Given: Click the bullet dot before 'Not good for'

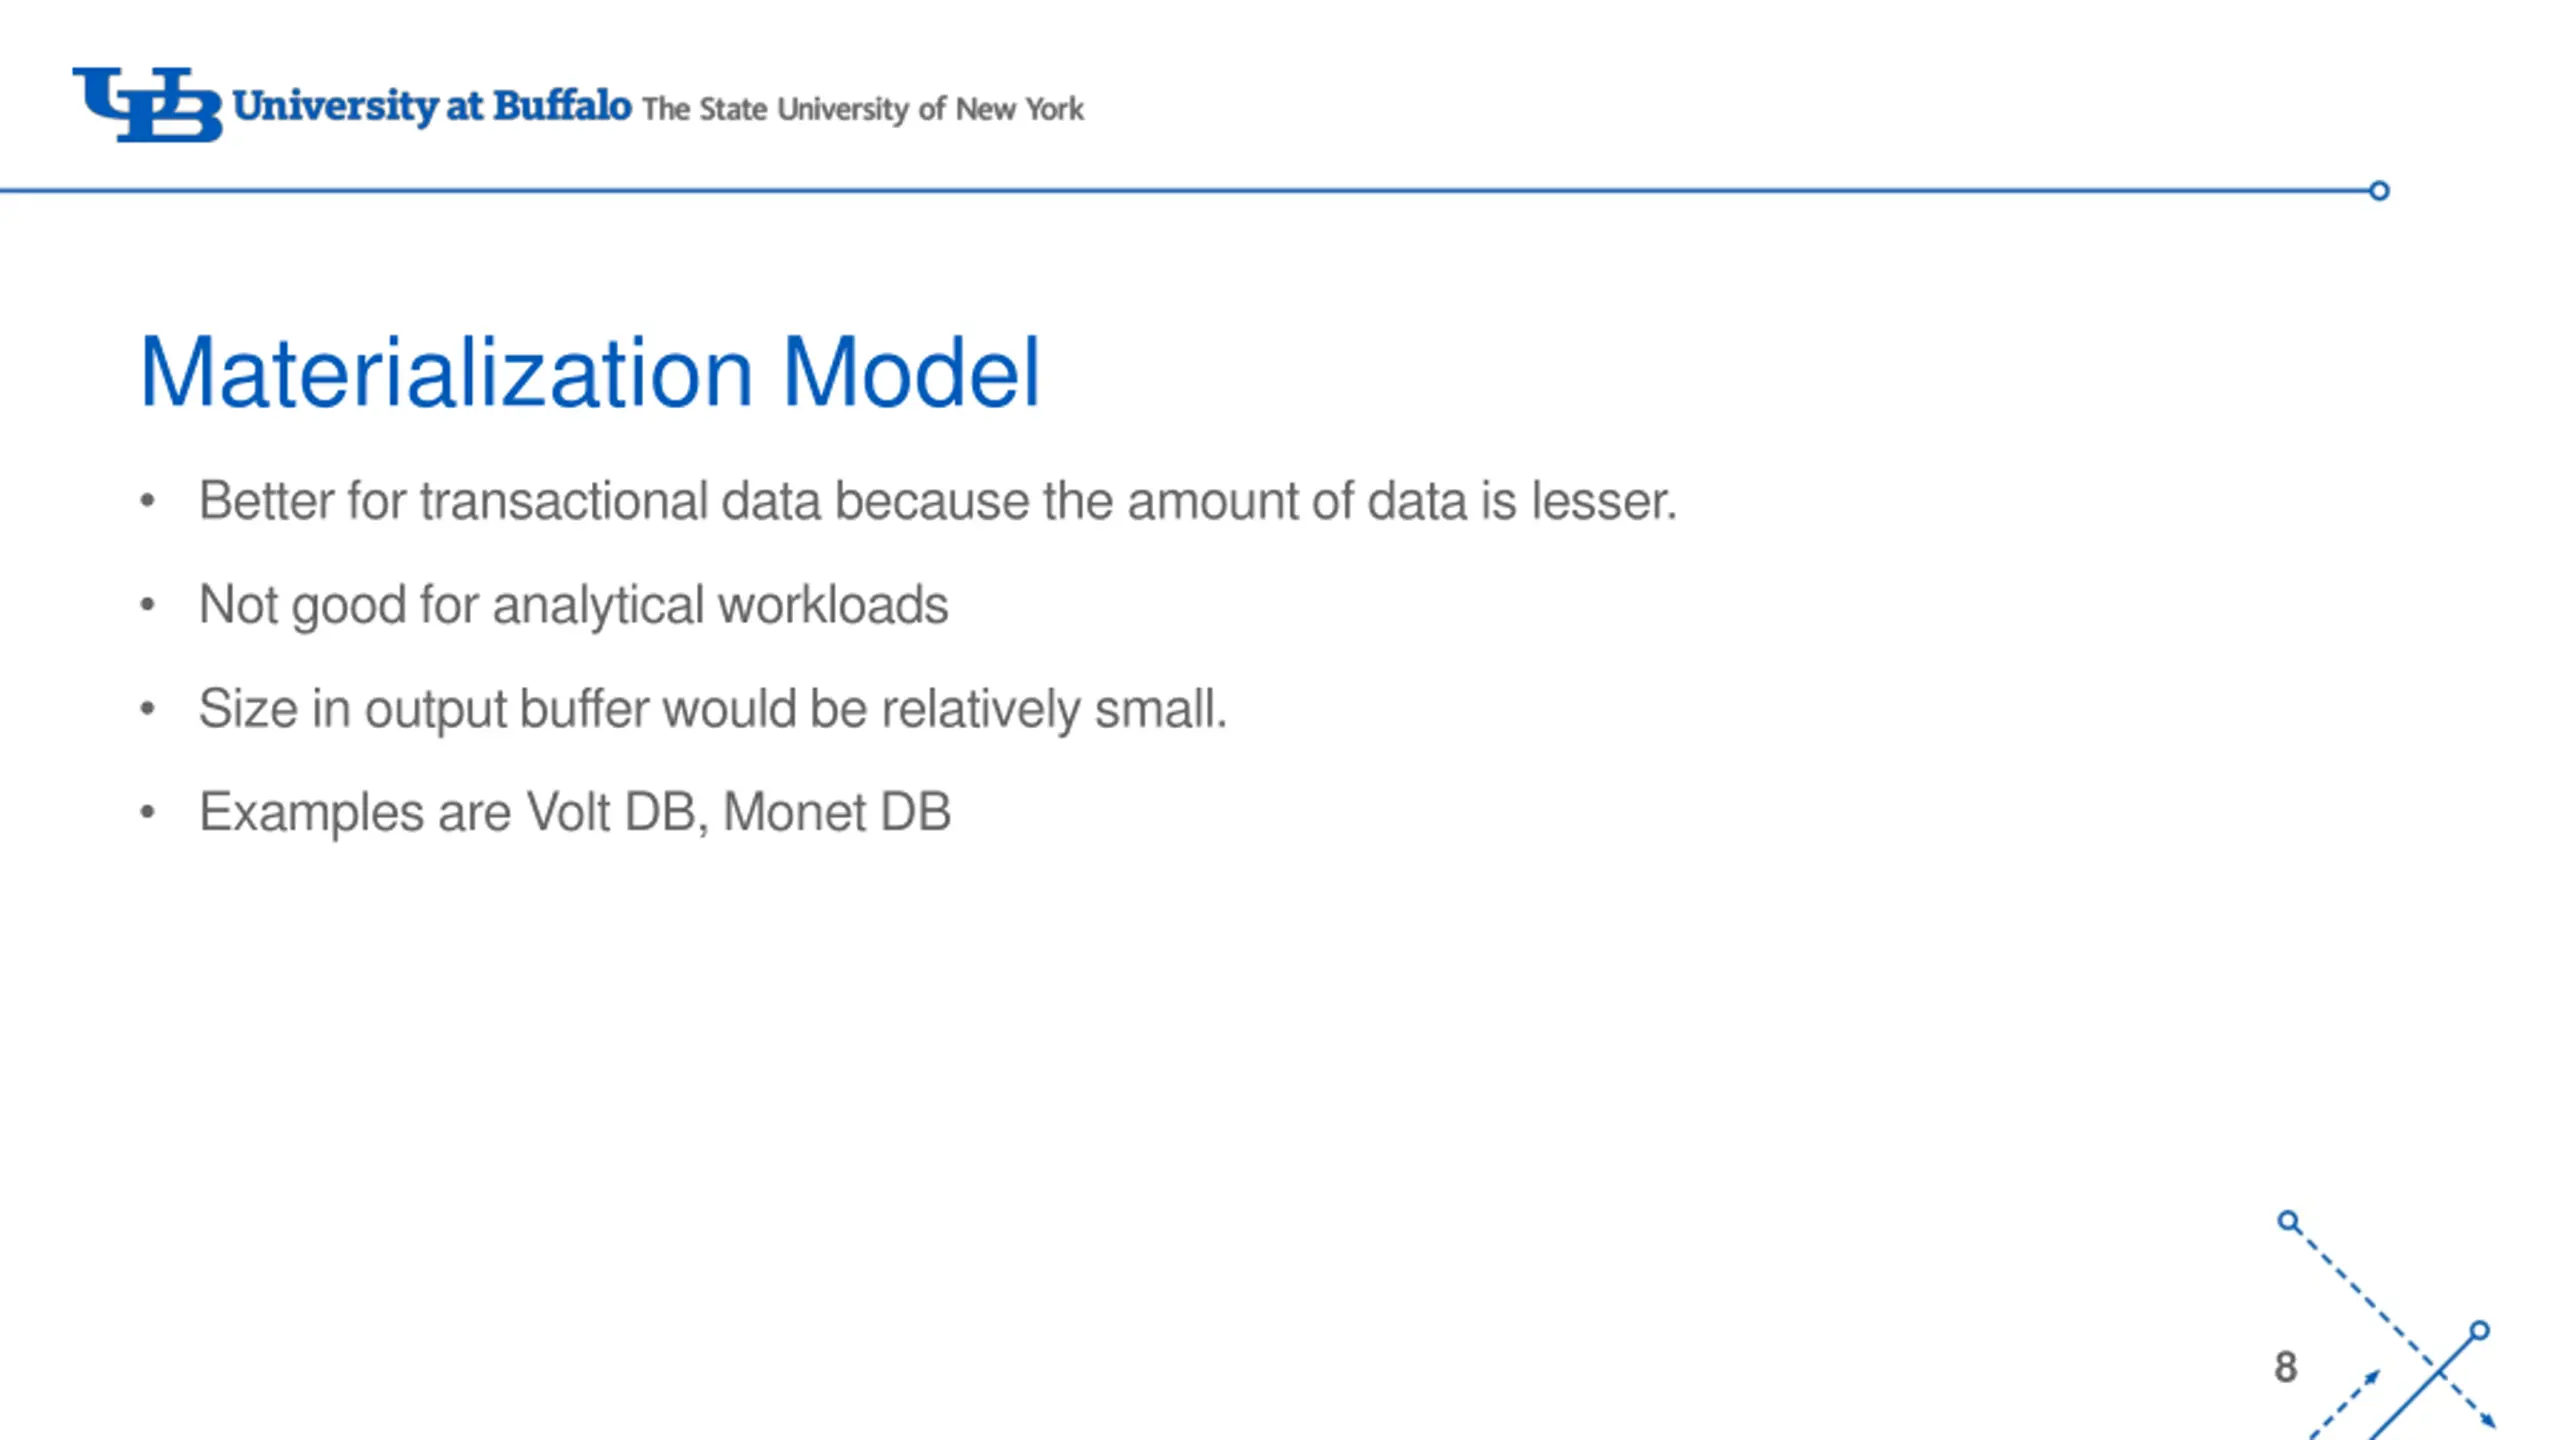Looking at the screenshot, I should [x=147, y=604].
